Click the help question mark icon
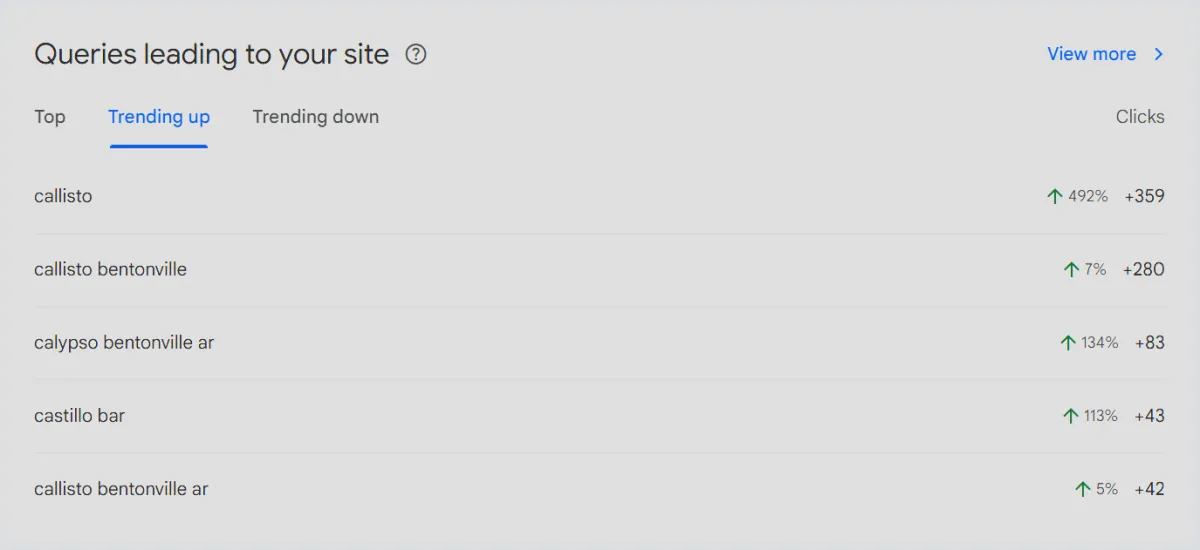 coord(416,55)
